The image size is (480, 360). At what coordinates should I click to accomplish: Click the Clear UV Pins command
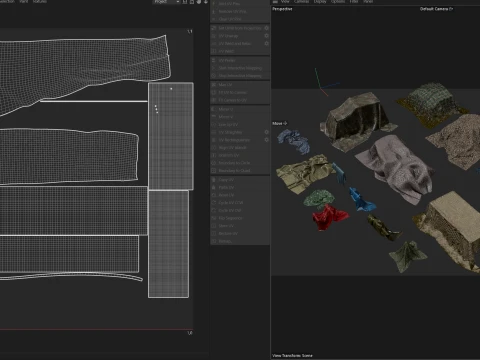pos(230,19)
